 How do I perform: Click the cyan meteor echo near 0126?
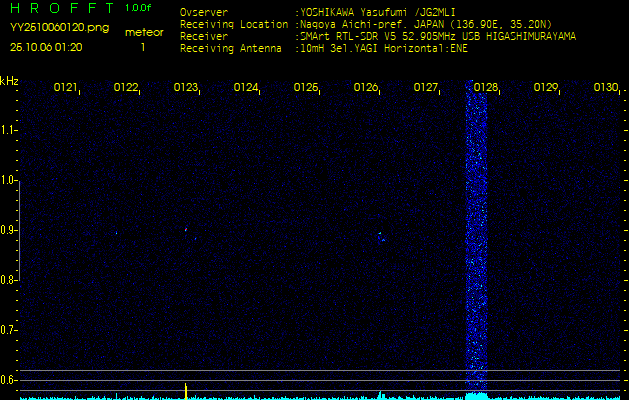coord(381,237)
